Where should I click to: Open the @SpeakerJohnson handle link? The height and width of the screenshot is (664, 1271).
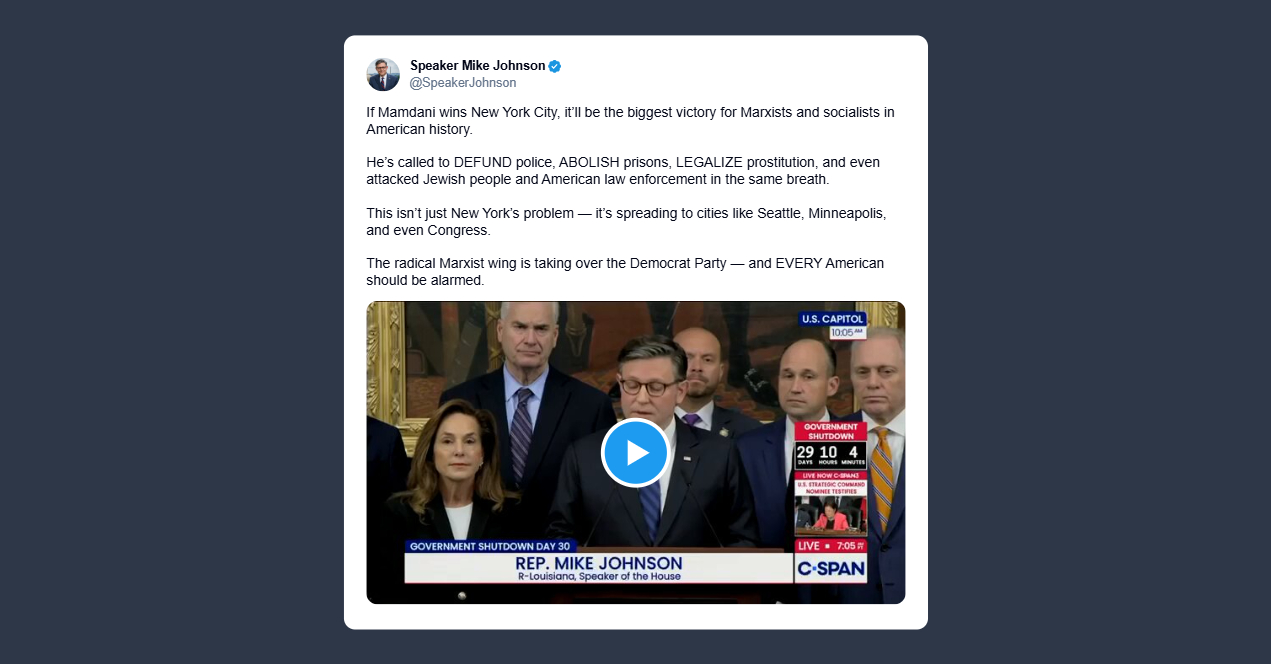pos(463,83)
